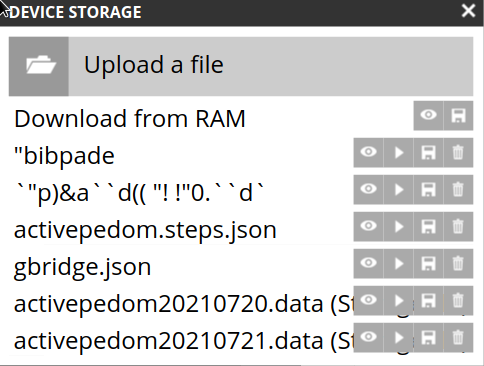View the gbridge.json file
The image size is (484, 366).
pos(368,264)
